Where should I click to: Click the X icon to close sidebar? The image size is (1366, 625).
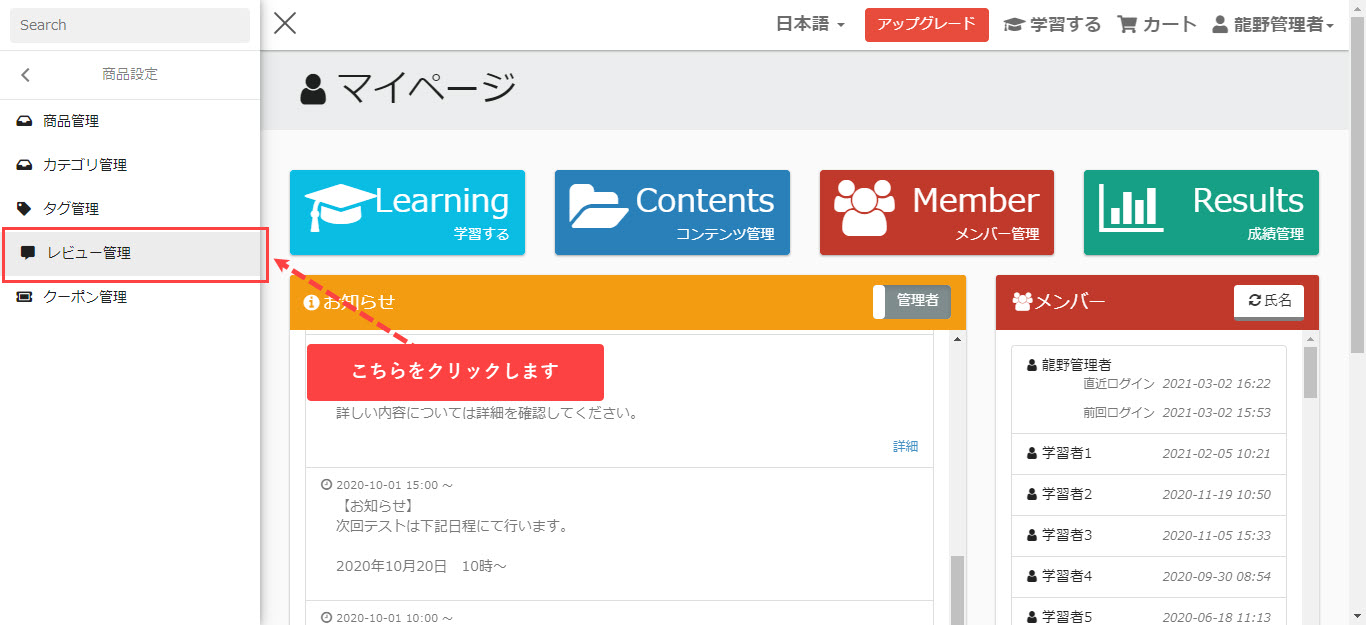pyautogui.click(x=285, y=24)
